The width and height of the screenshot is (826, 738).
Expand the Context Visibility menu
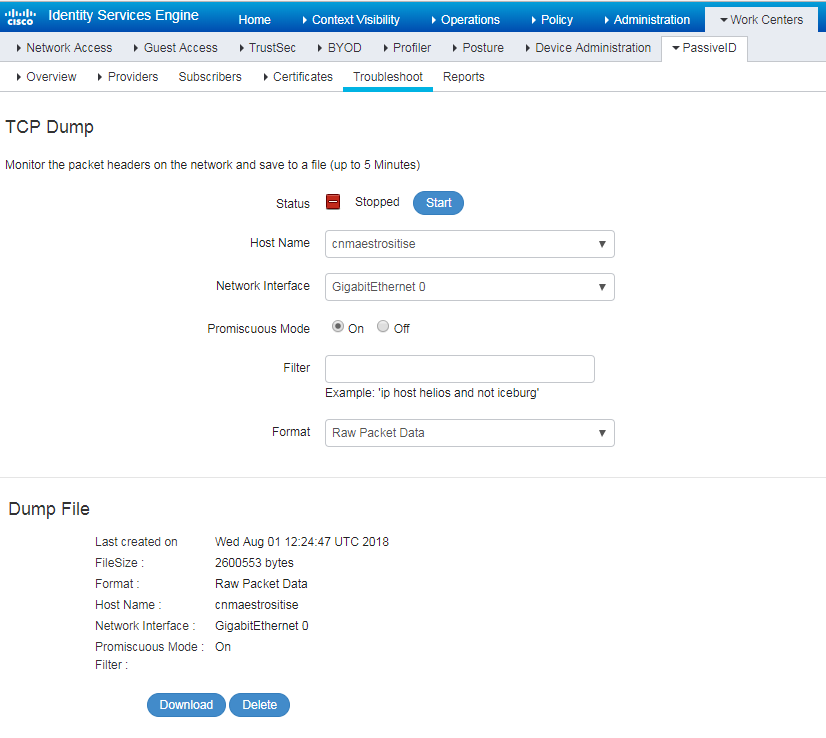pyautogui.click(x=351, y=20)
